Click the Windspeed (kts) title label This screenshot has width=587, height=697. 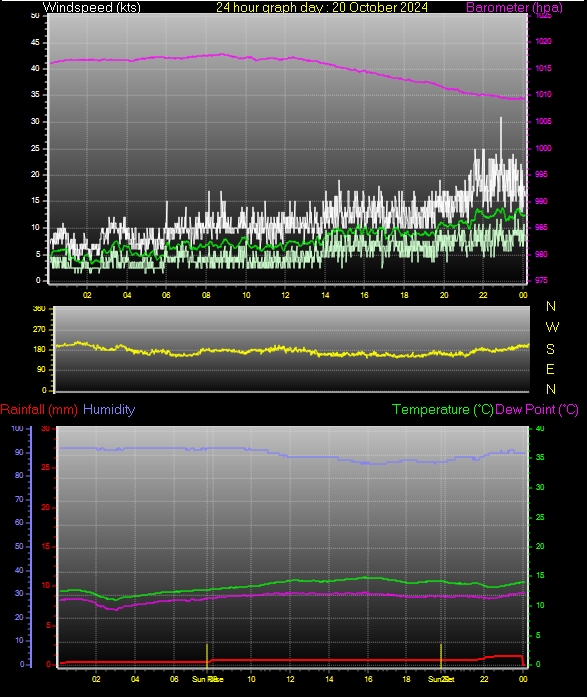pos(92,7)
